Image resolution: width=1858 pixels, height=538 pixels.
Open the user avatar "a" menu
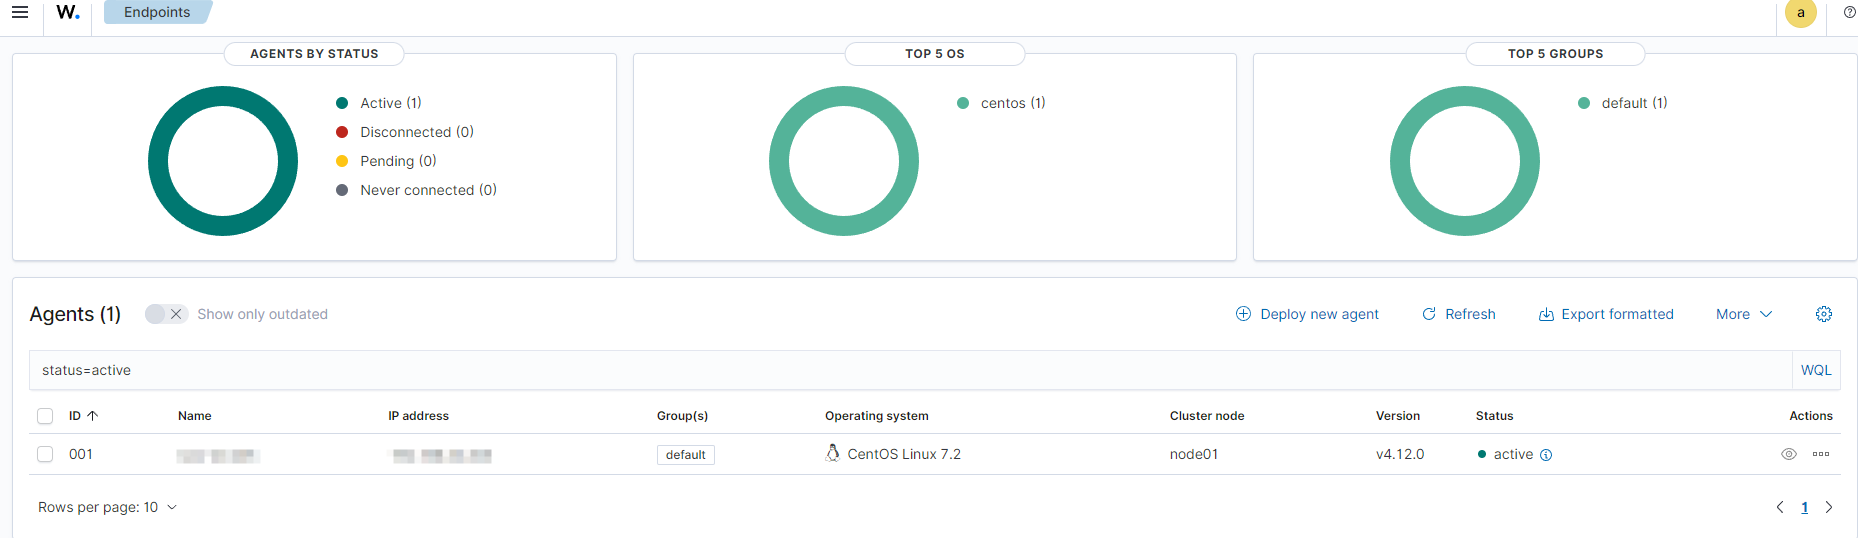1801,12
